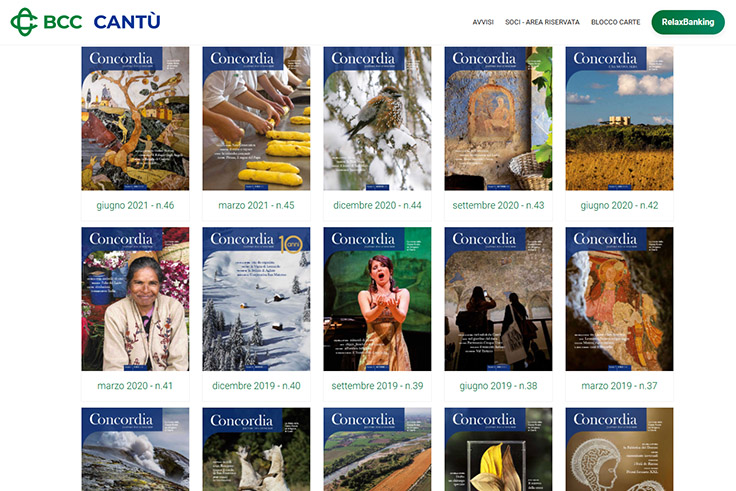This screenshot has width=736, height=491.
Task: Click the 'dicembre 2019 - n.40' link
Action: pyautogui.click(x=256, y=386)
